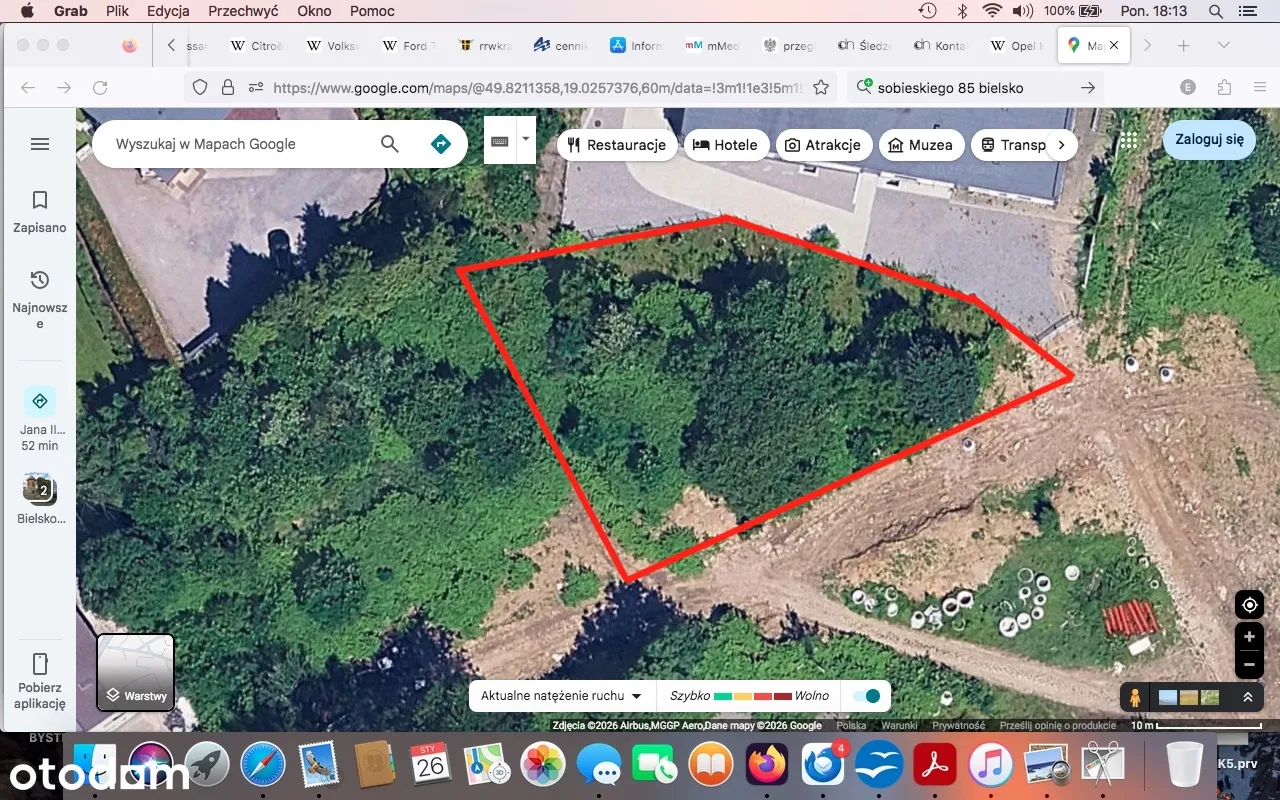The image size is (1280, 800).
Task: Center map on my location
Action: pyautogui.click(x=1249, y=605)
